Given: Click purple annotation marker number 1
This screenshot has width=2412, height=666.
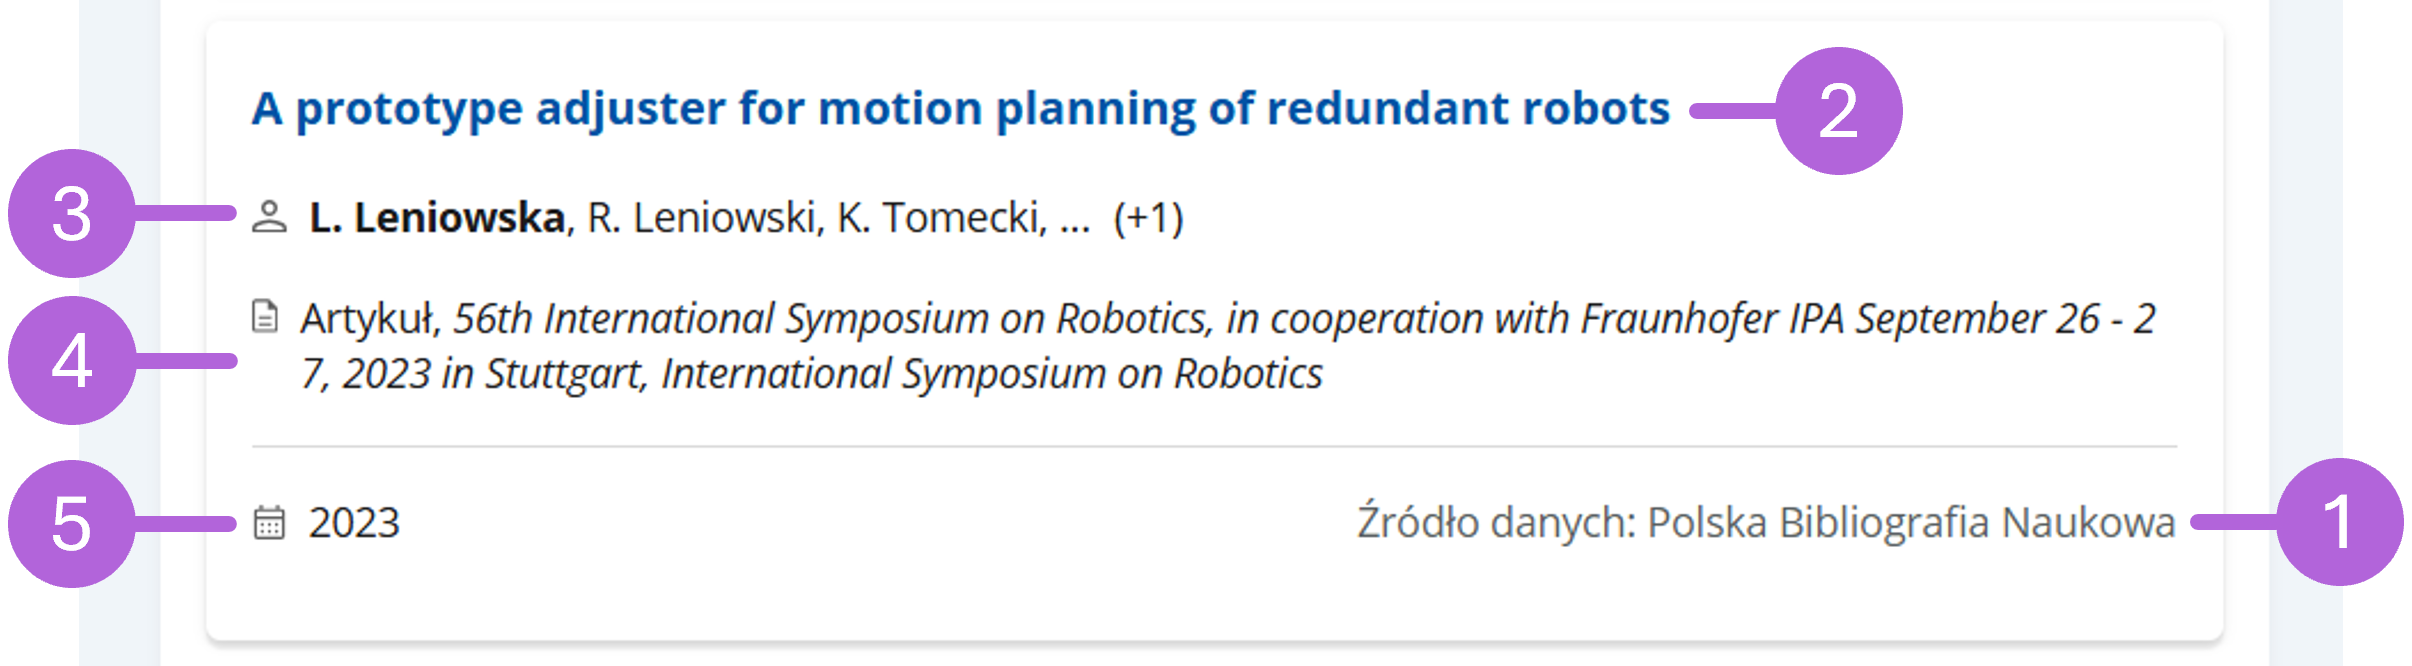Looking at the screenshot, I should pos(2339,522).
